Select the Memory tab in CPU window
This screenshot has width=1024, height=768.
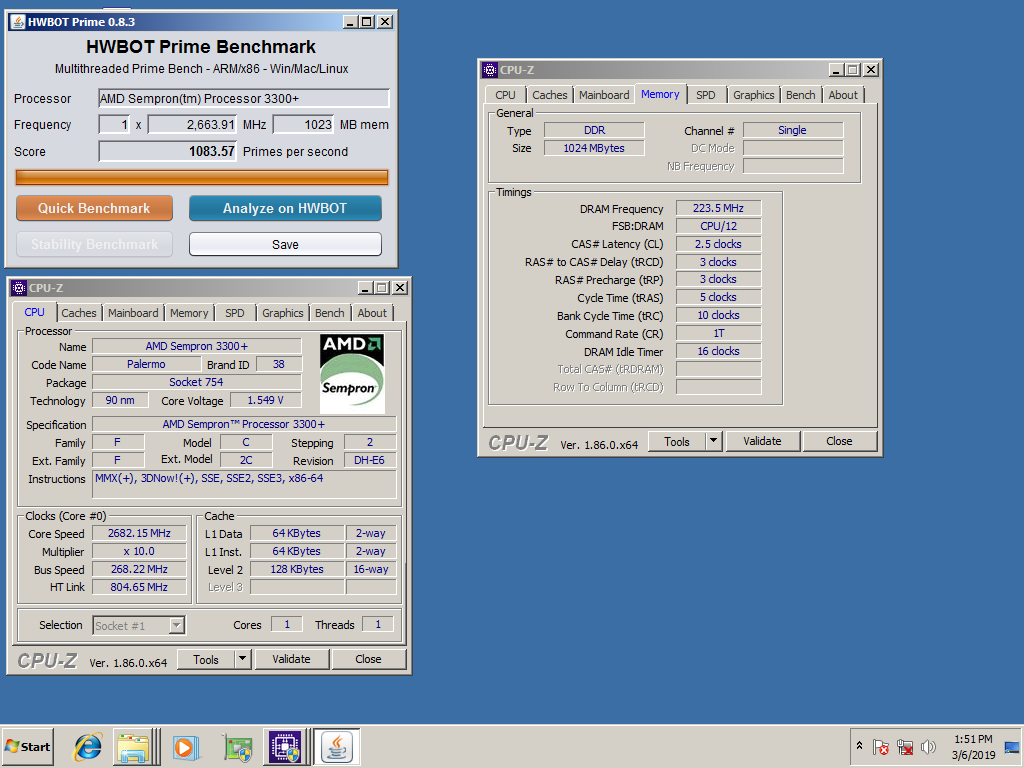click(189, 313)
